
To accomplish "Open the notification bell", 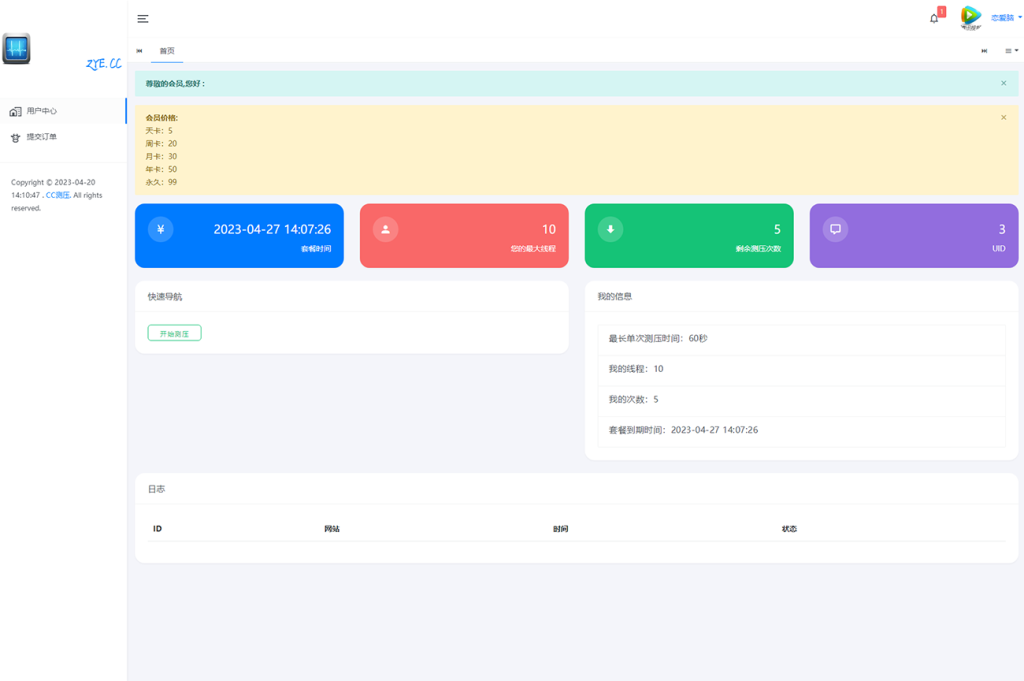I will pyautogui.click(x=934, y=18).
